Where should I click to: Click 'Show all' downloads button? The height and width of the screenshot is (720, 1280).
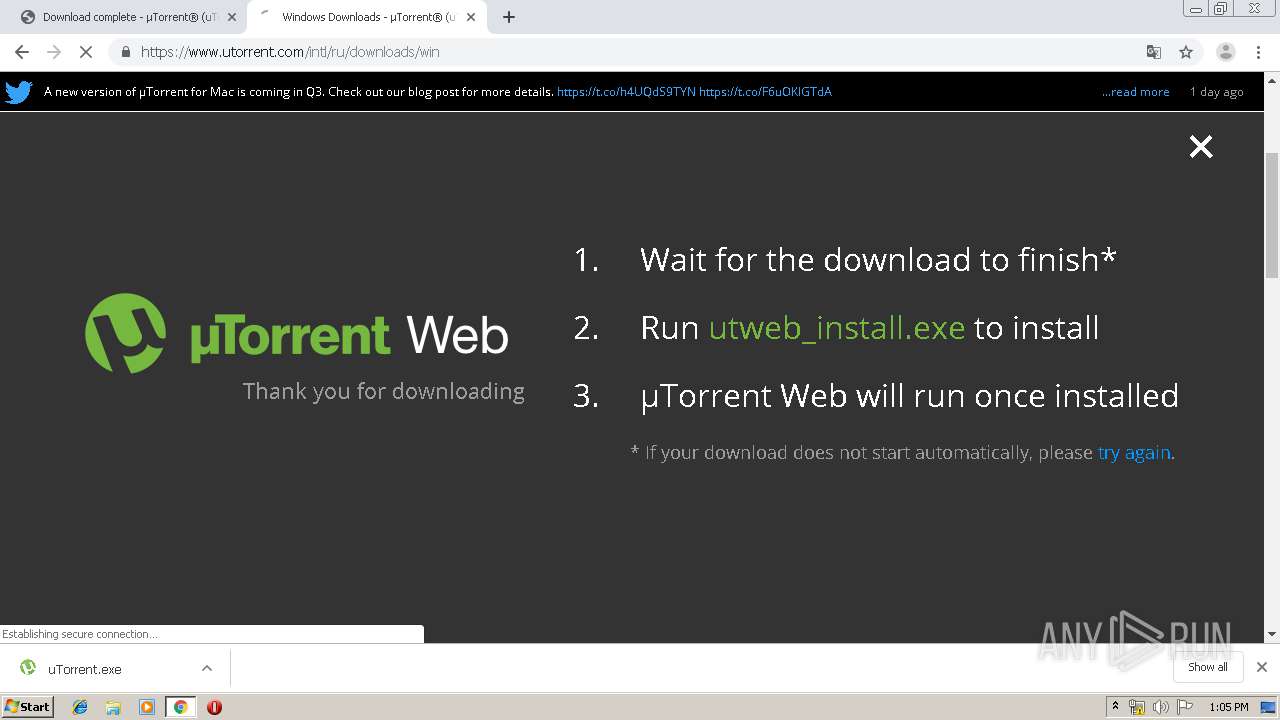[1207, 667]
